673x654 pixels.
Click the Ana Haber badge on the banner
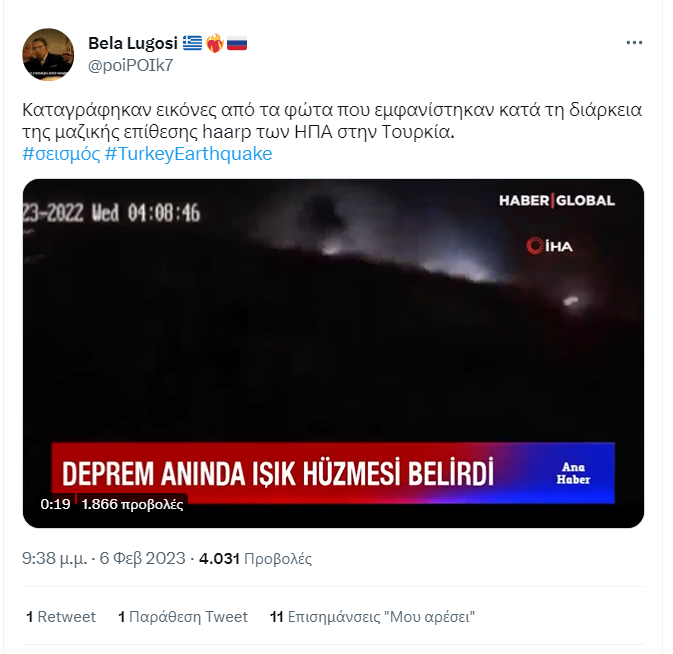573,473
